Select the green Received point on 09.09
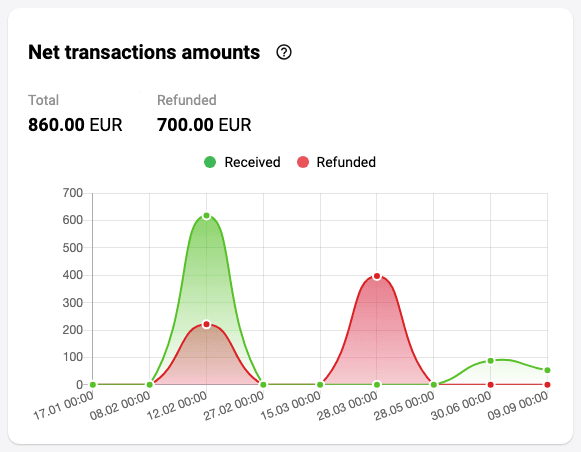Viewport: 581px width, 452px height. 547,370
